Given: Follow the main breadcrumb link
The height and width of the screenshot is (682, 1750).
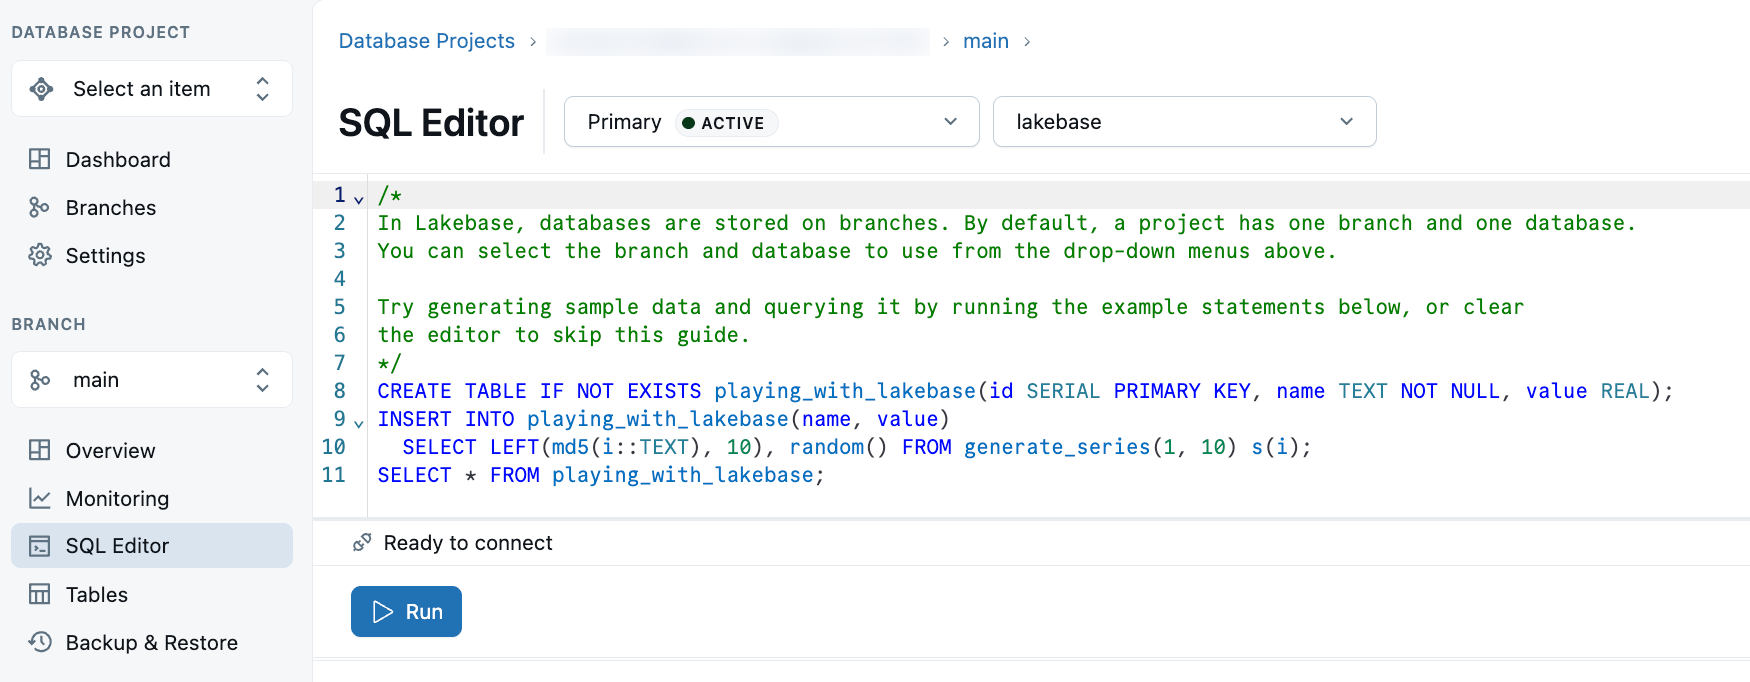Looking at the screenshot, I should pos(985,41).
